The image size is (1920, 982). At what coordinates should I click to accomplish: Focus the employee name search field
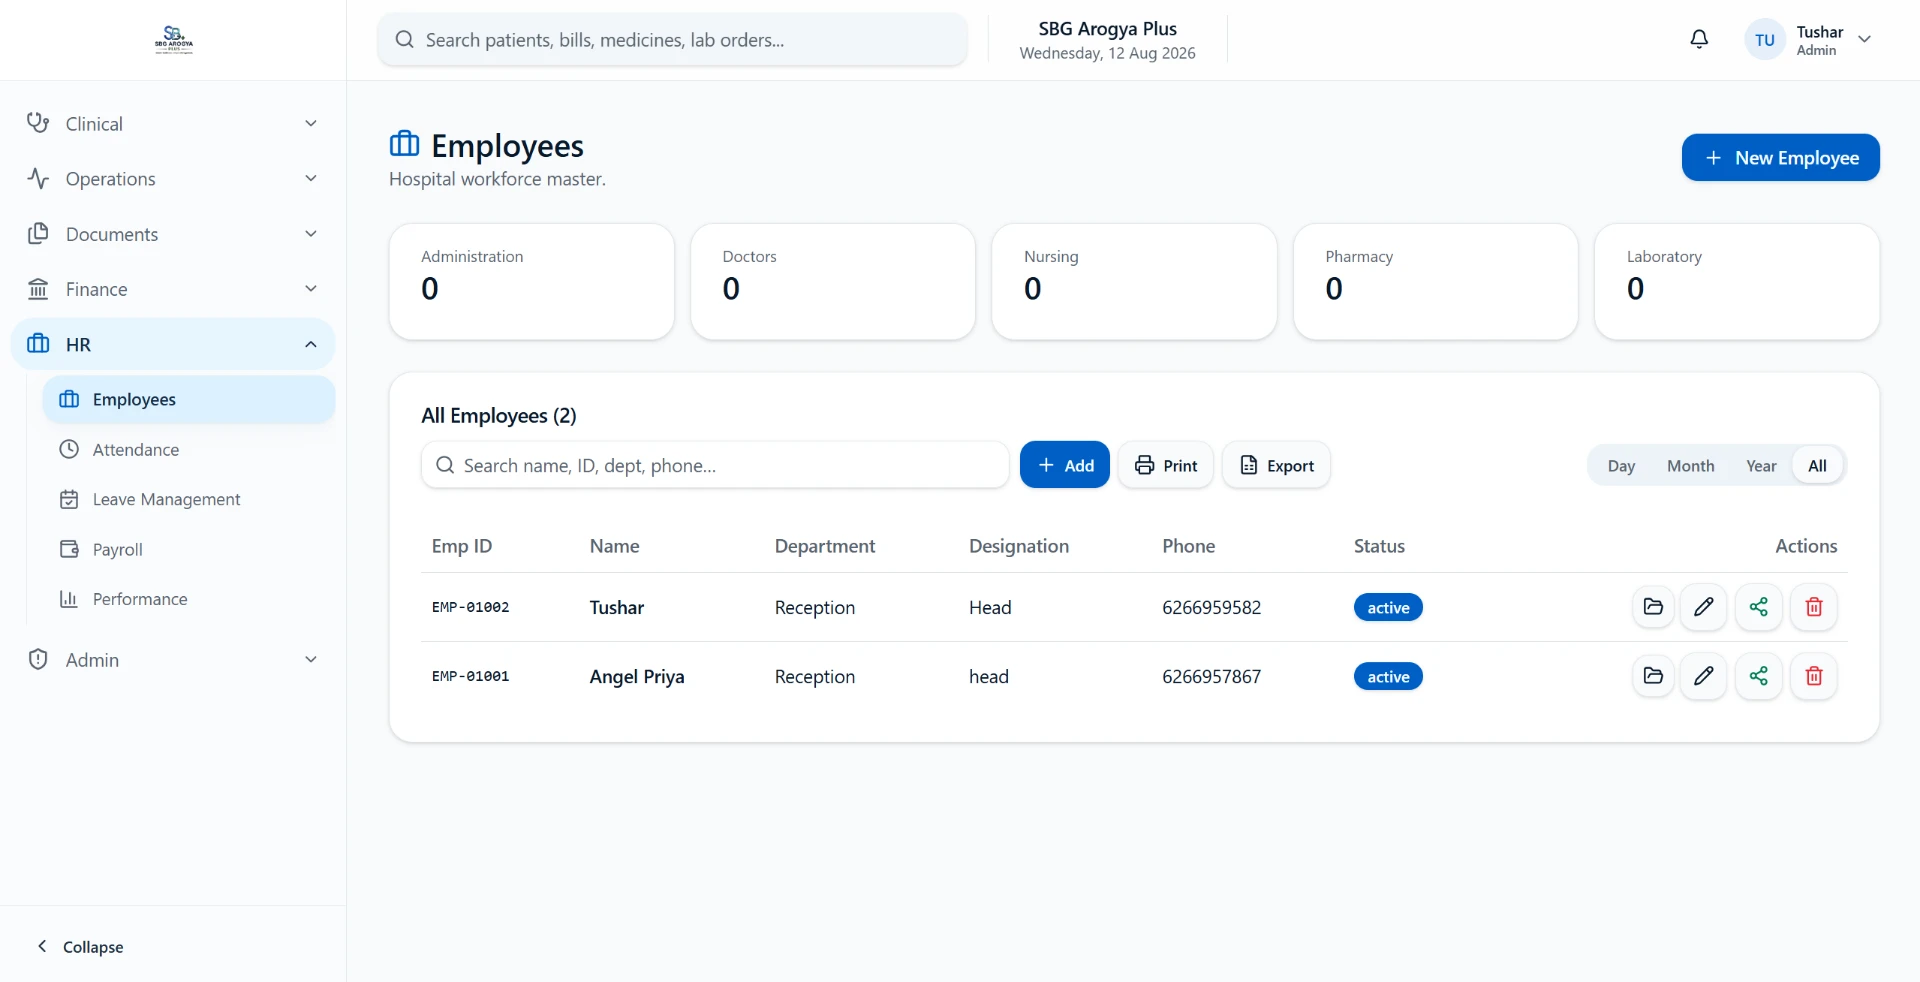[x=715, y=465]
